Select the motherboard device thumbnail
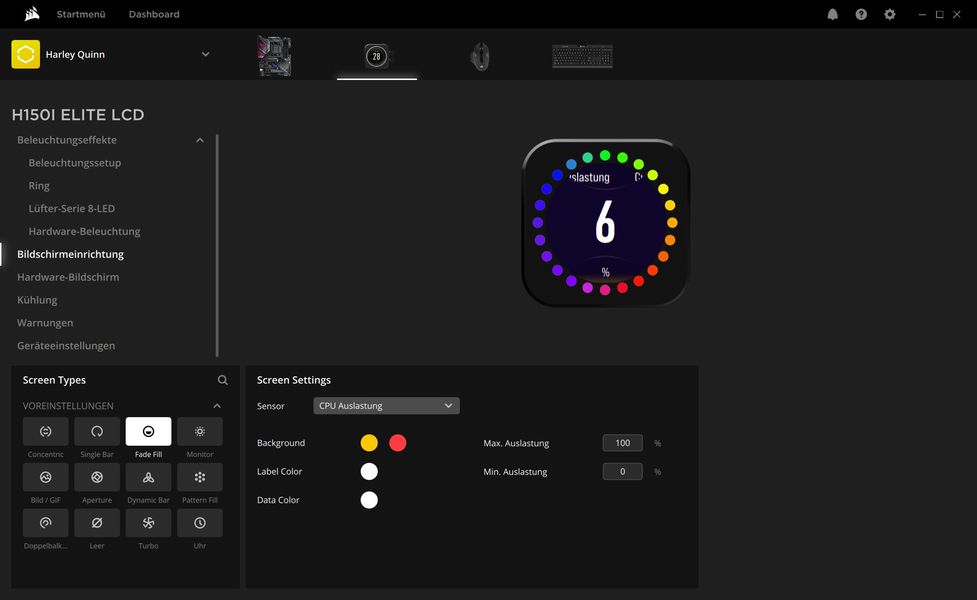977x600 pixels. [x=274, y=56]
